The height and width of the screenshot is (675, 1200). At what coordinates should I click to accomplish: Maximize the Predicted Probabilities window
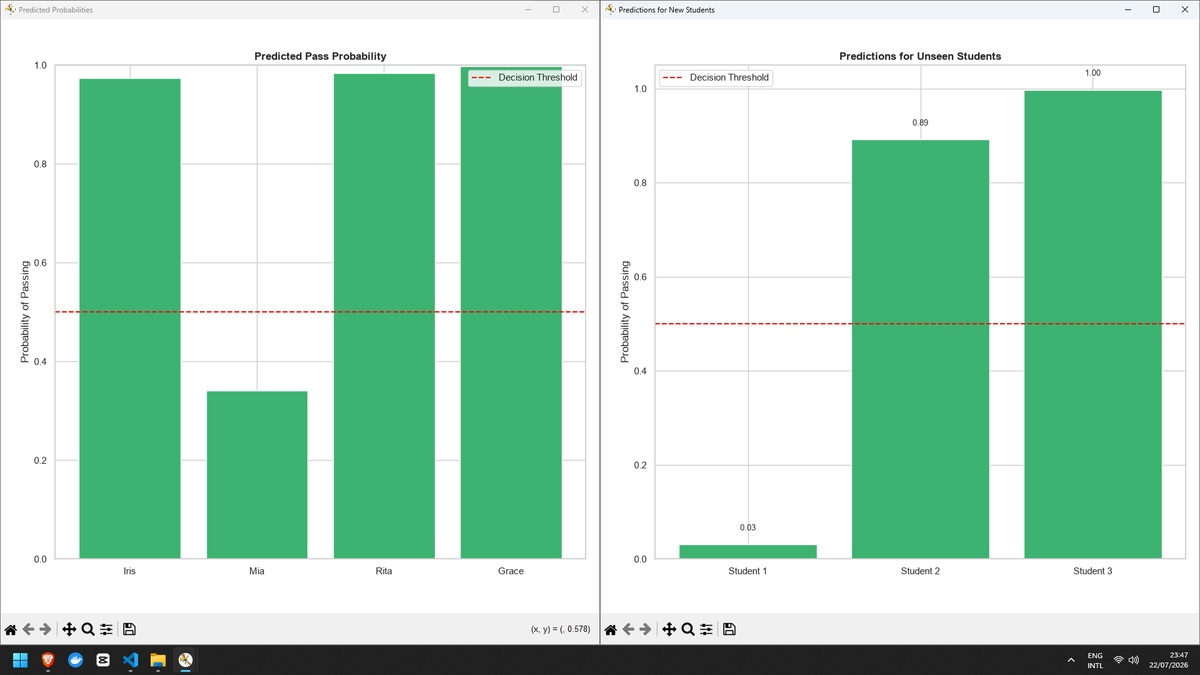pyautogui.click(x=555, y=10)
